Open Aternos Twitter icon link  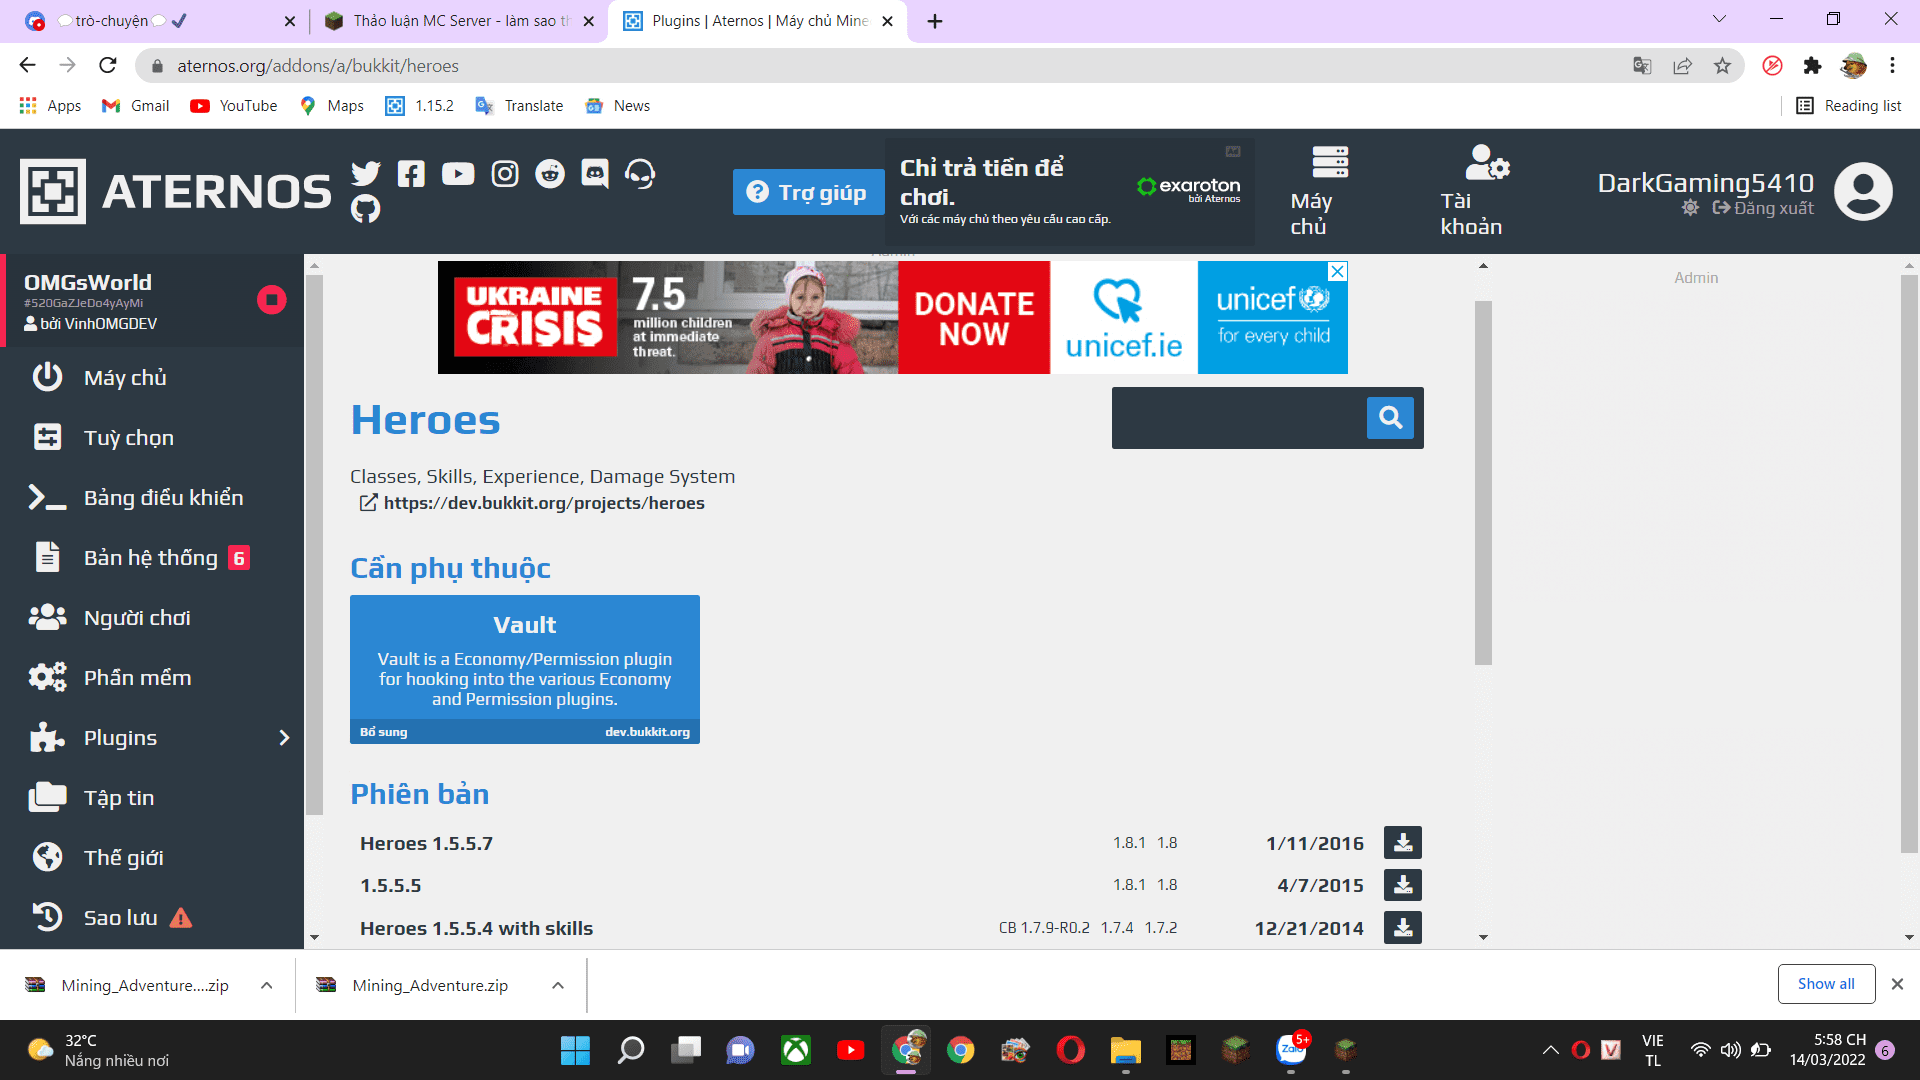[366, 174]
